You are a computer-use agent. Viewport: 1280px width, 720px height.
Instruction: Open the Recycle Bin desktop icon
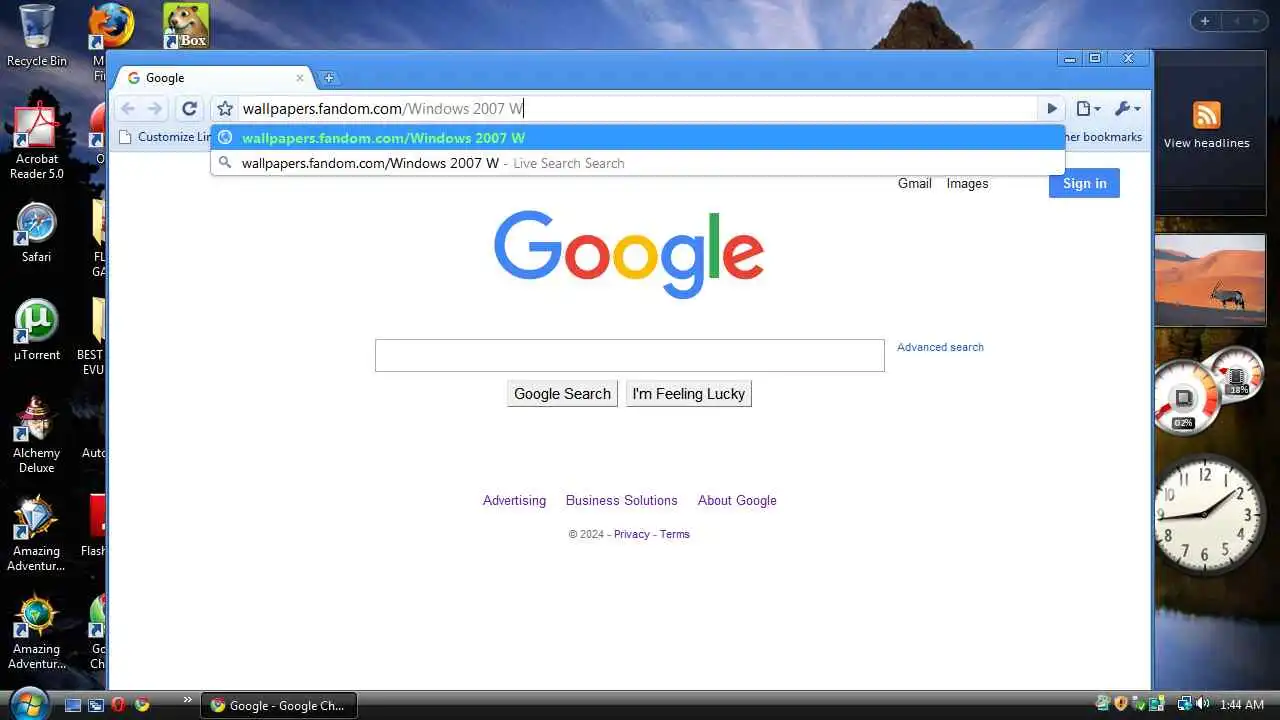pyautogui.click(x=37, y=36)
